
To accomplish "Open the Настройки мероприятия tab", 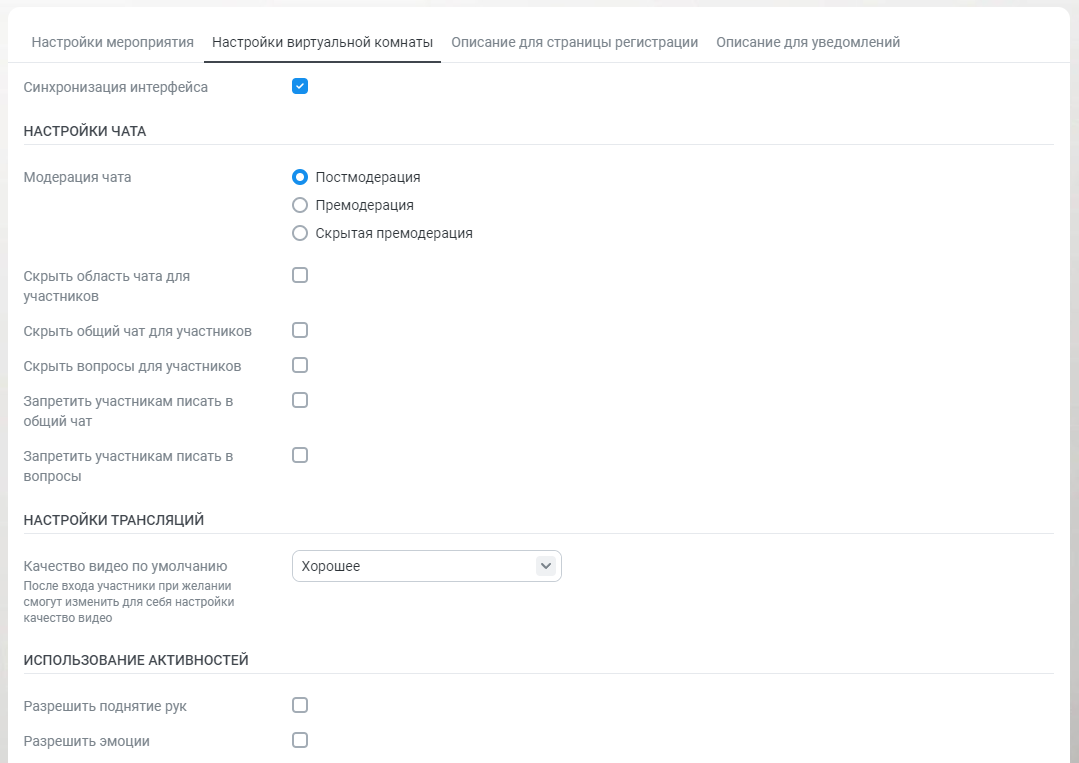I will pyautogui.click(x=112, y=43).
